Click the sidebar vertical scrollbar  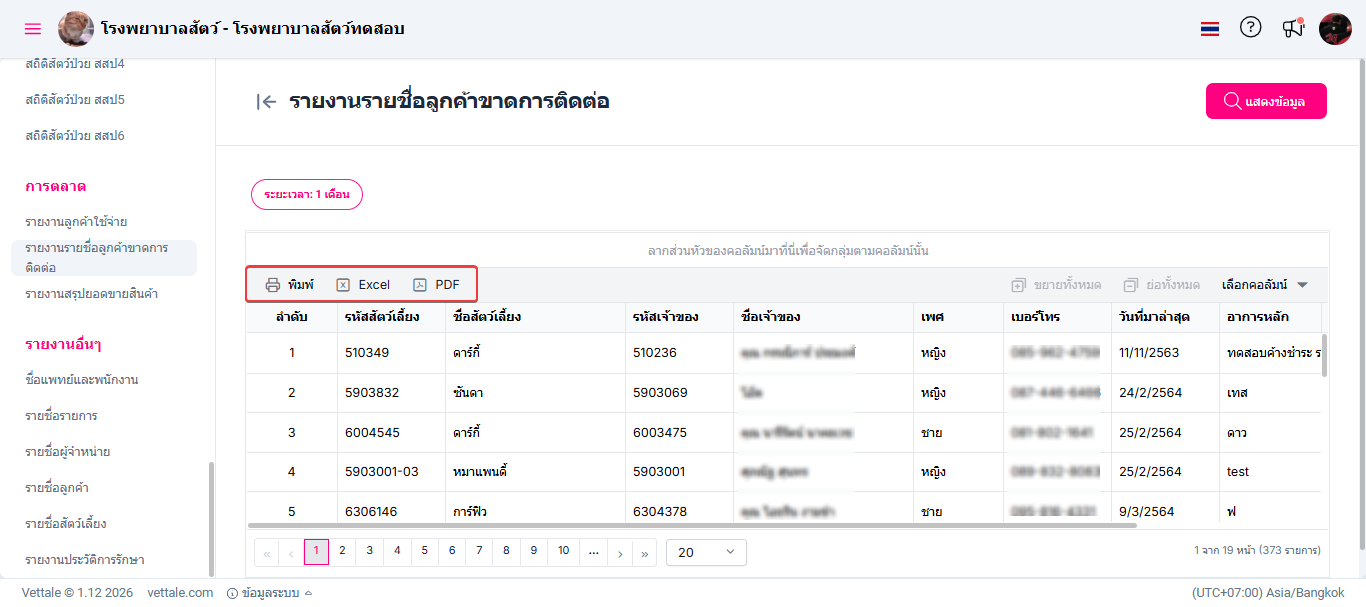click(x=210, y=518)
